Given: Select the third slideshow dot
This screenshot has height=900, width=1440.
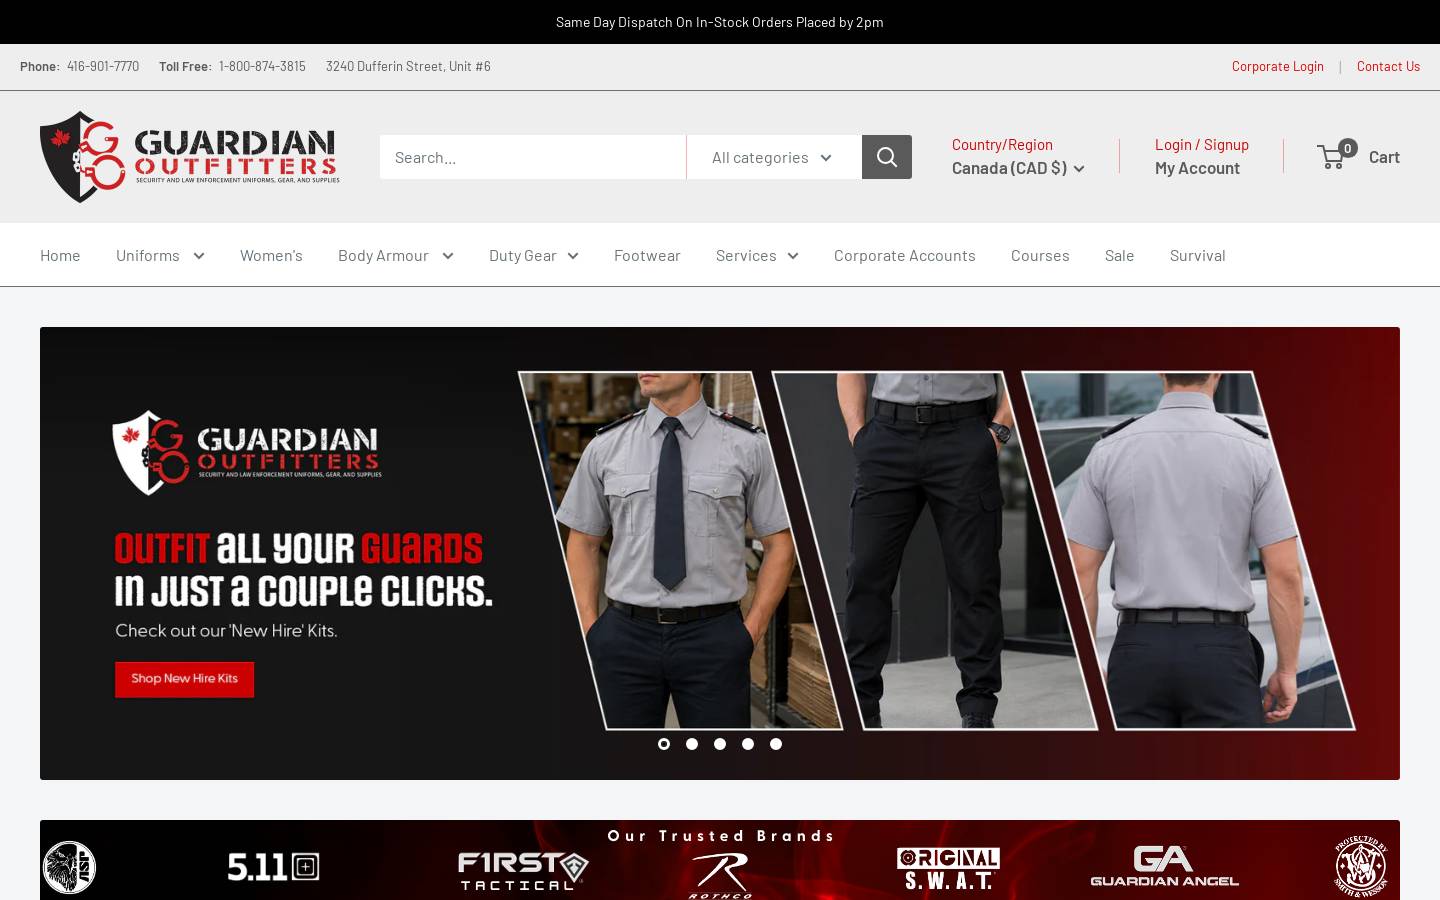Looking at the screenshot, I should tap(720, 744).
